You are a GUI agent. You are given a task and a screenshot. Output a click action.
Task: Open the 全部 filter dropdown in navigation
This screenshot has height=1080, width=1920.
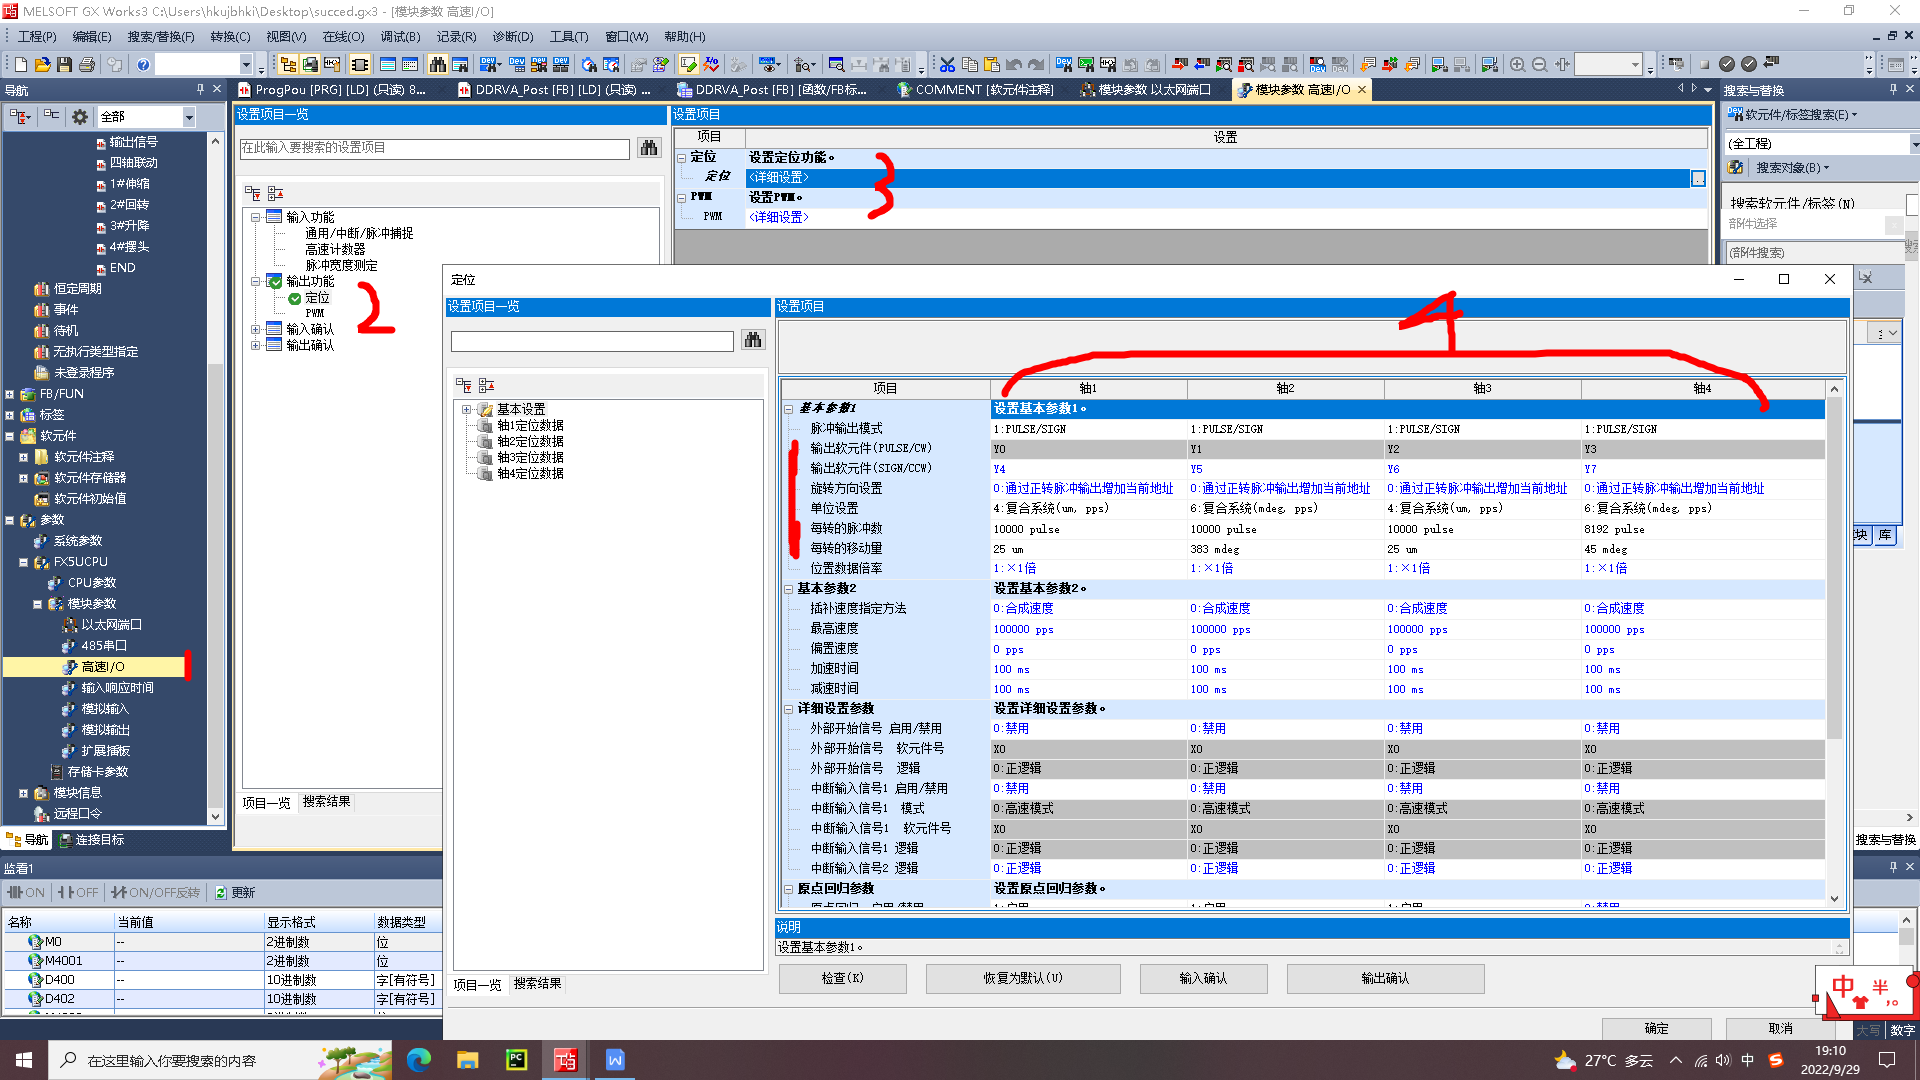[188, 117]
